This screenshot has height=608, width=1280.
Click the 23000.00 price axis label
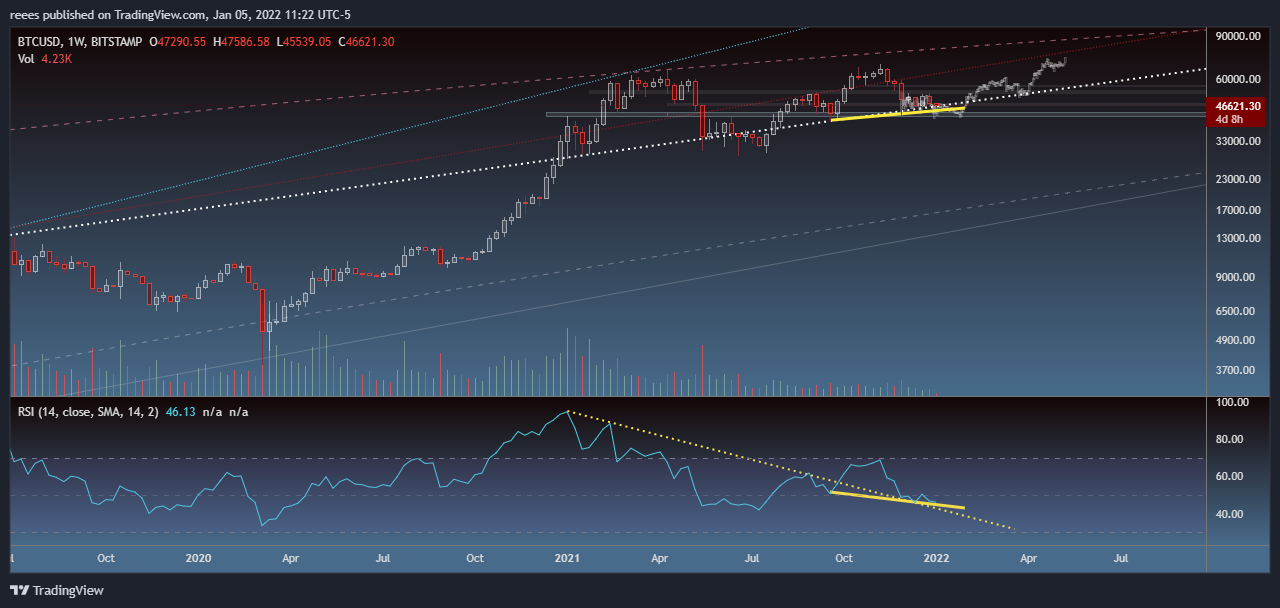coord(1236,180)
